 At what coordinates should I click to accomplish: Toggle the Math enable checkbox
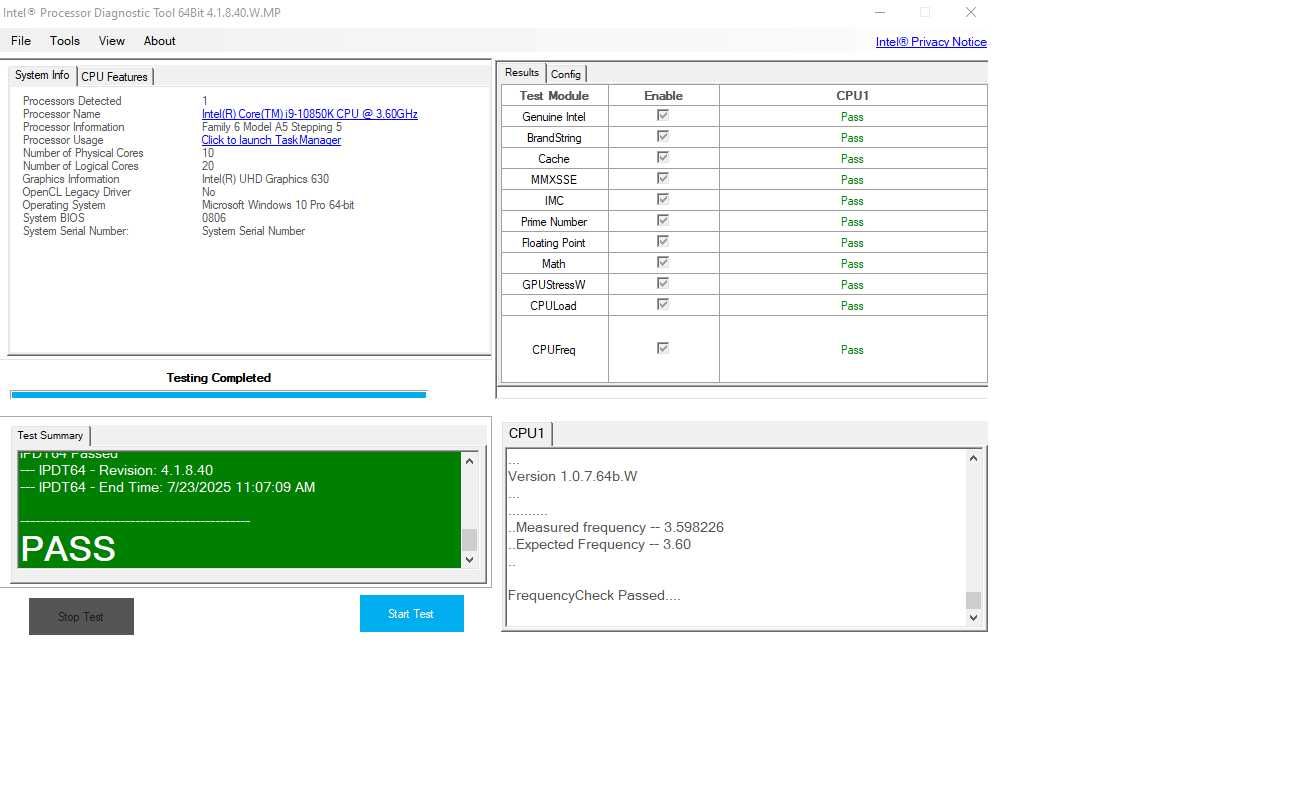pos(662,262)
